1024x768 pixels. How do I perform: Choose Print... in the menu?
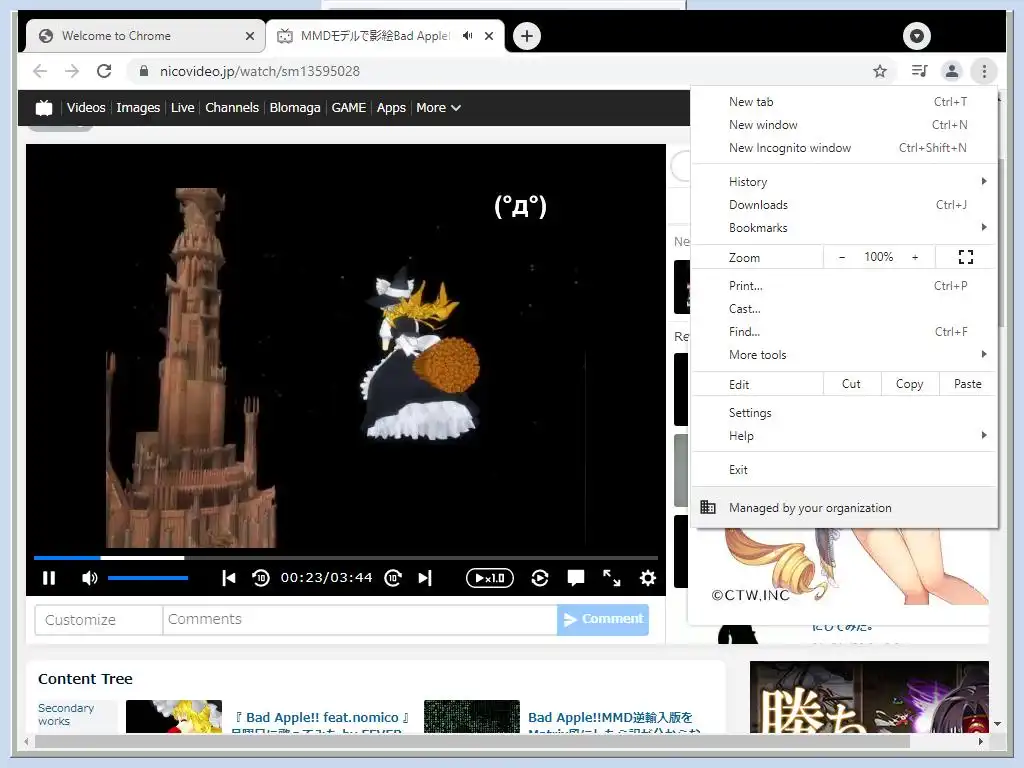(x=843, y=286)
